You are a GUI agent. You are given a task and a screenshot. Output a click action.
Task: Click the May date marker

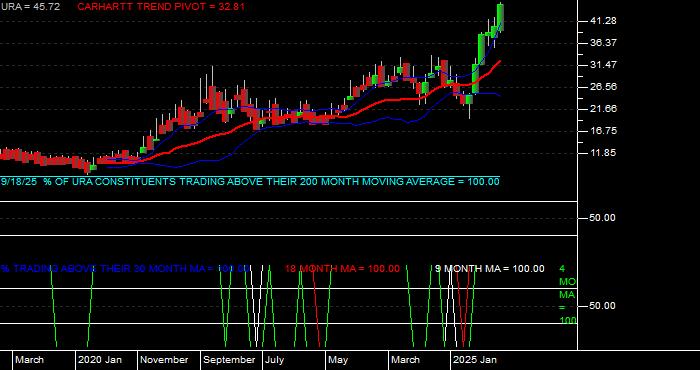[338, 360]
